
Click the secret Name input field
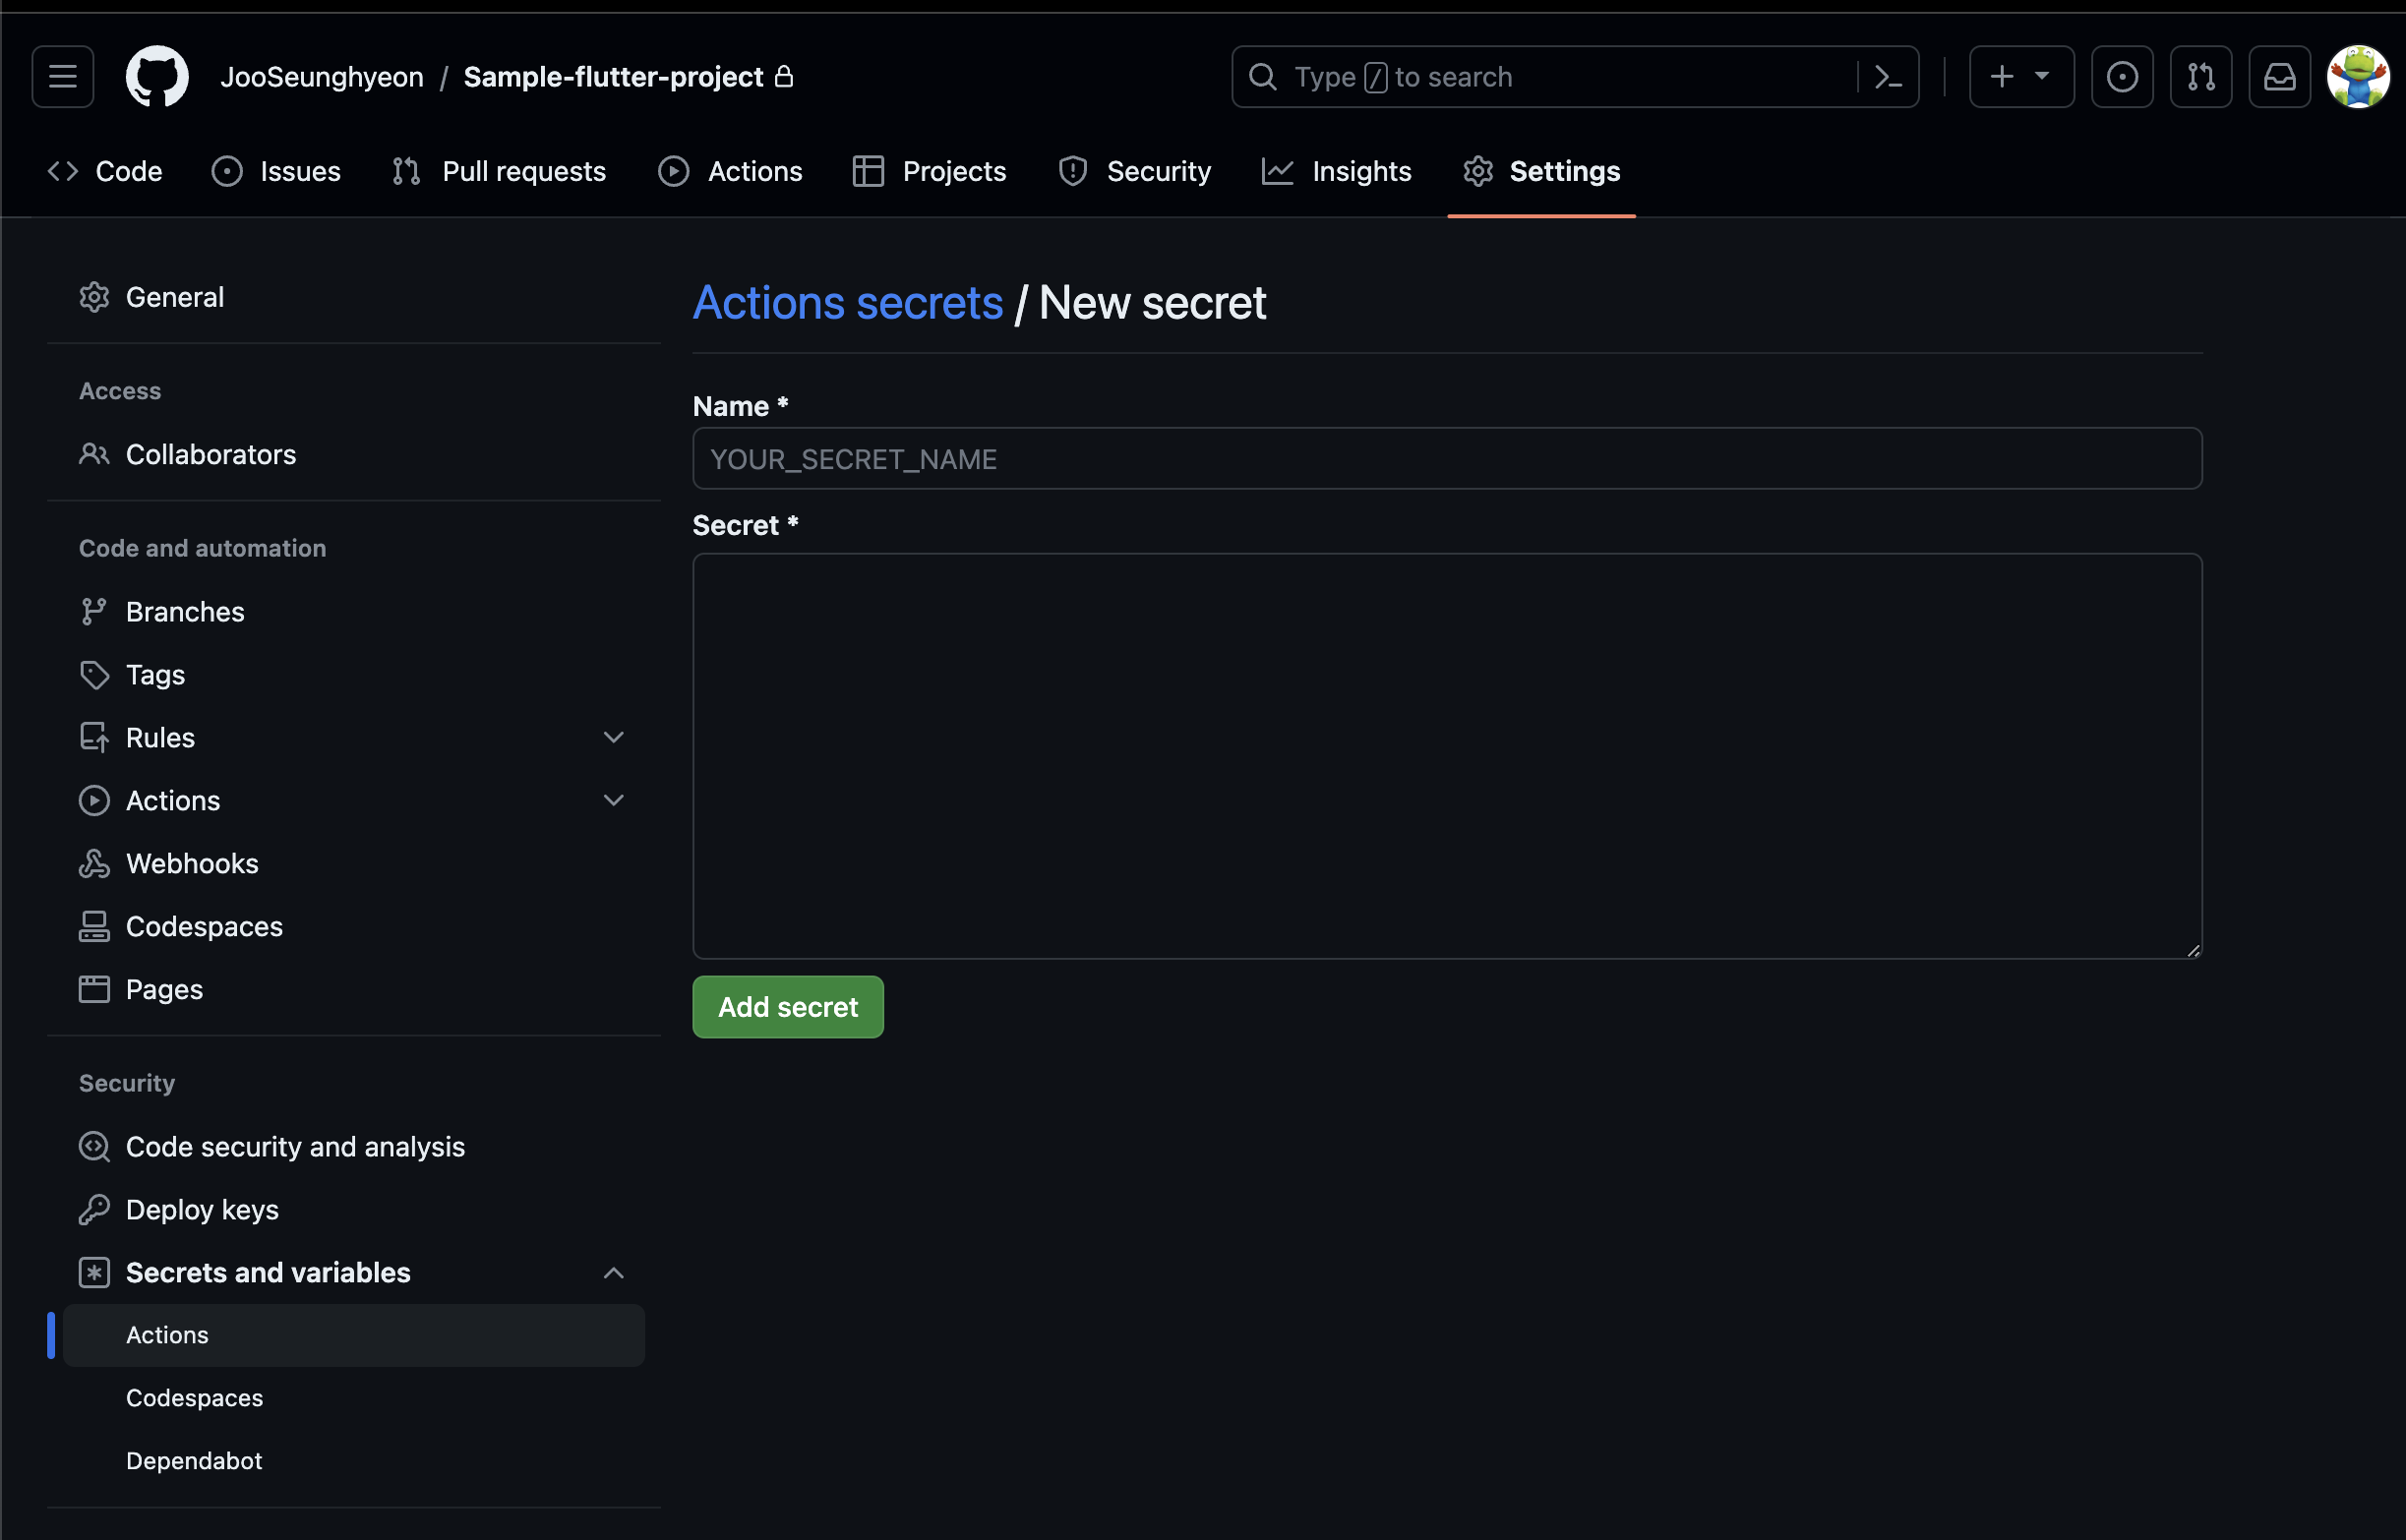pyautogui.click(x=1446, y=459)
